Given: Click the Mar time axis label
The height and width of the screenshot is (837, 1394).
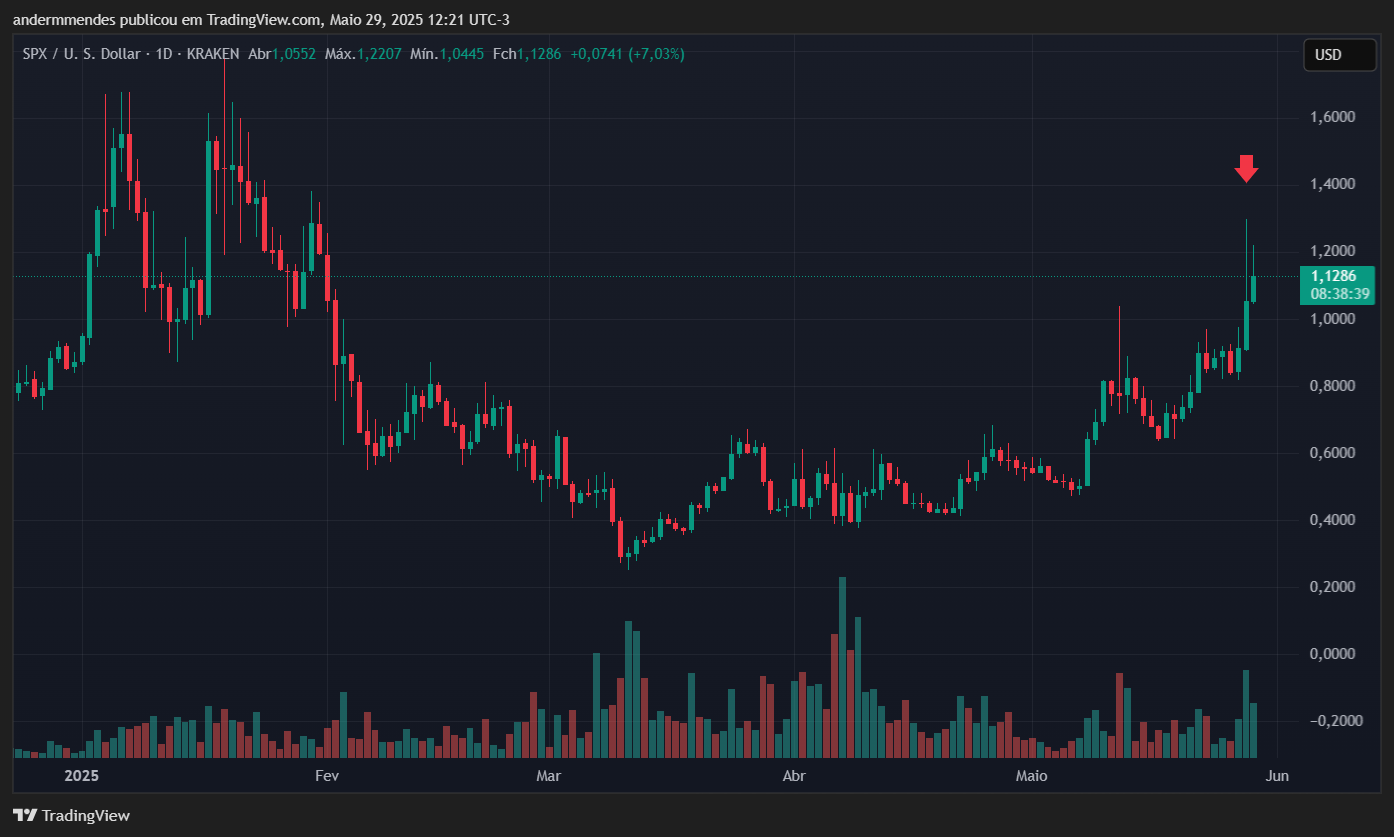Looking at the screenshot, I should [548, 776].
